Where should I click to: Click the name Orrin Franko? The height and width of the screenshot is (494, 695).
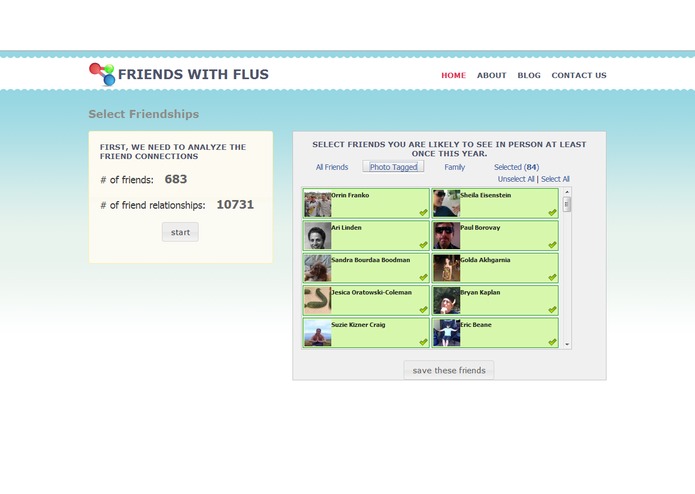350,195
